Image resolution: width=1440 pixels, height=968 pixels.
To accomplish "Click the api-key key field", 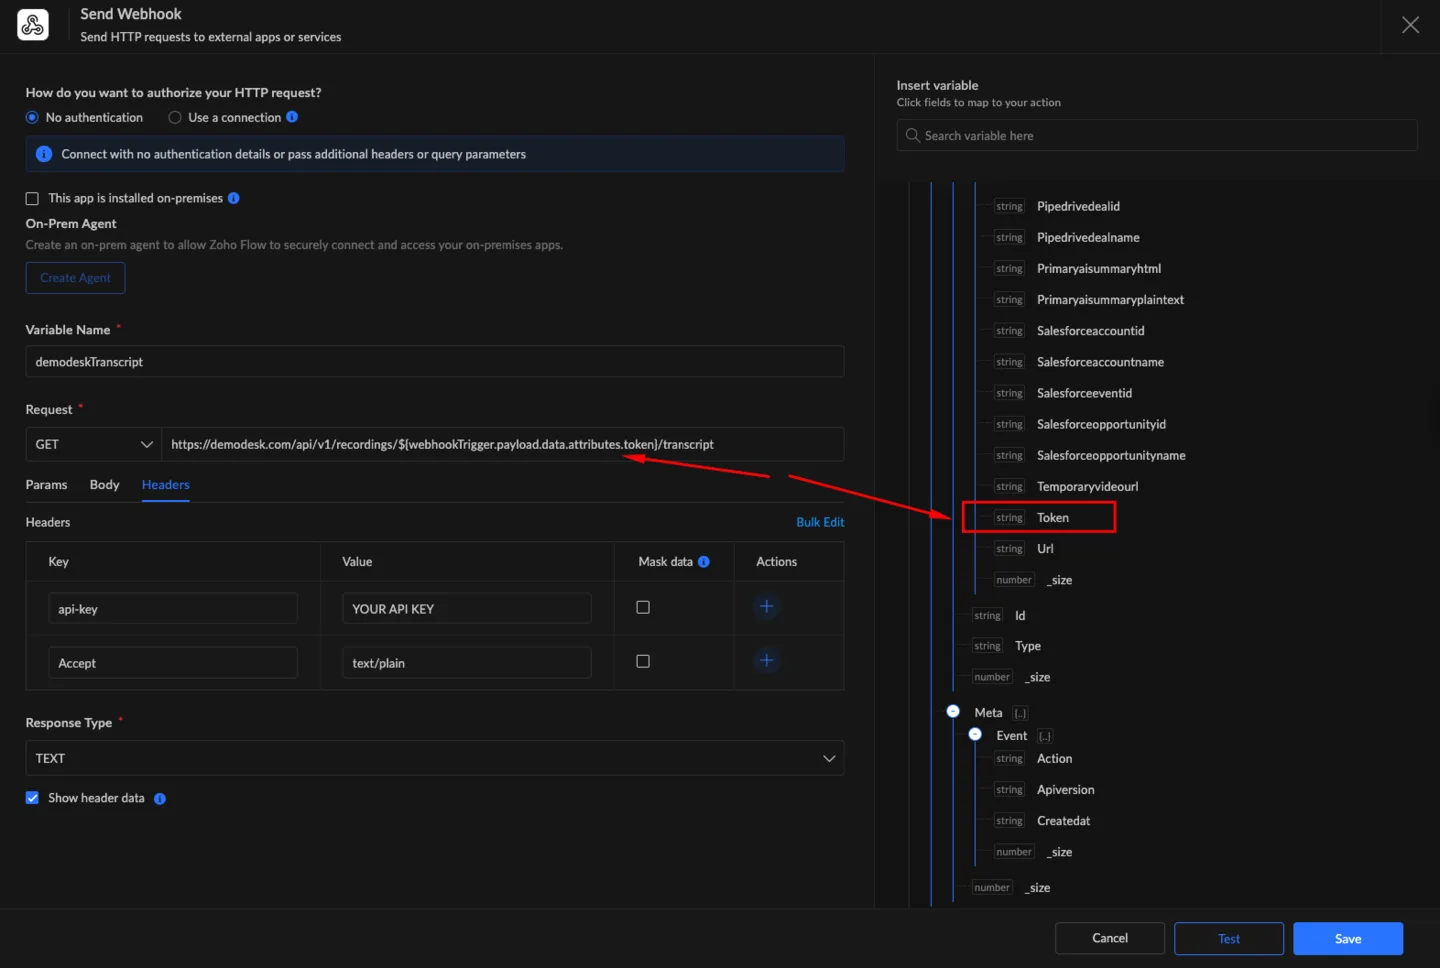I will pos(173,608).
